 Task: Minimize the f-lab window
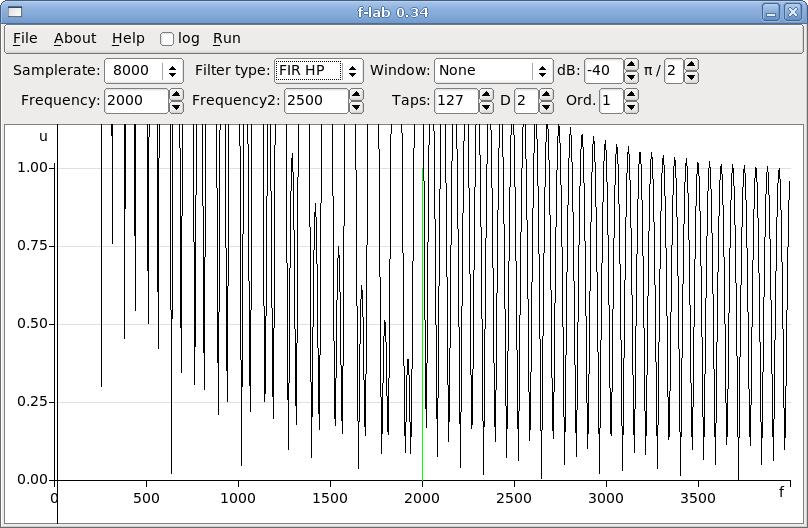tap(771, 12)
